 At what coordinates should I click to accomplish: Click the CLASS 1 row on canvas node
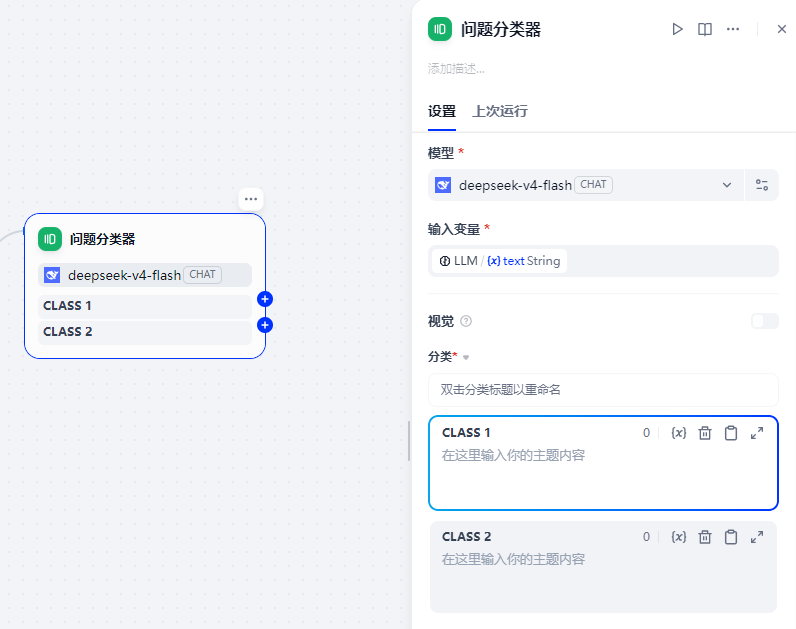(x=145, y=306)
